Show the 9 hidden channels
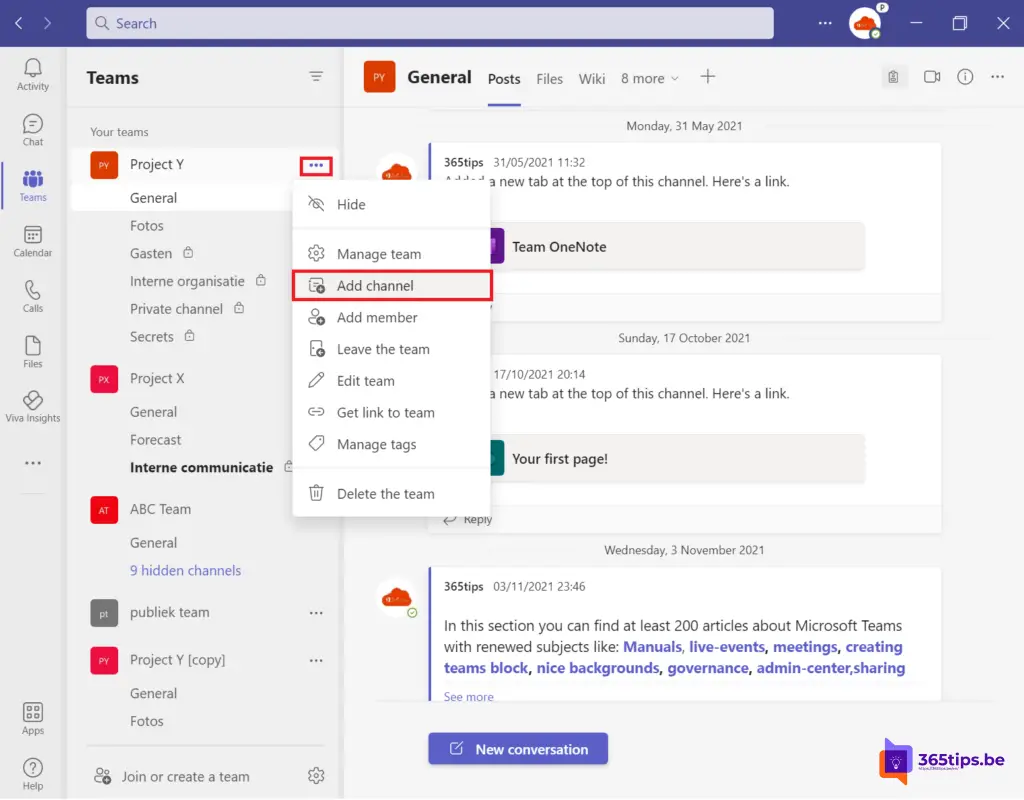Viewport: 1024px width, 800px height. tap(185, 571)
